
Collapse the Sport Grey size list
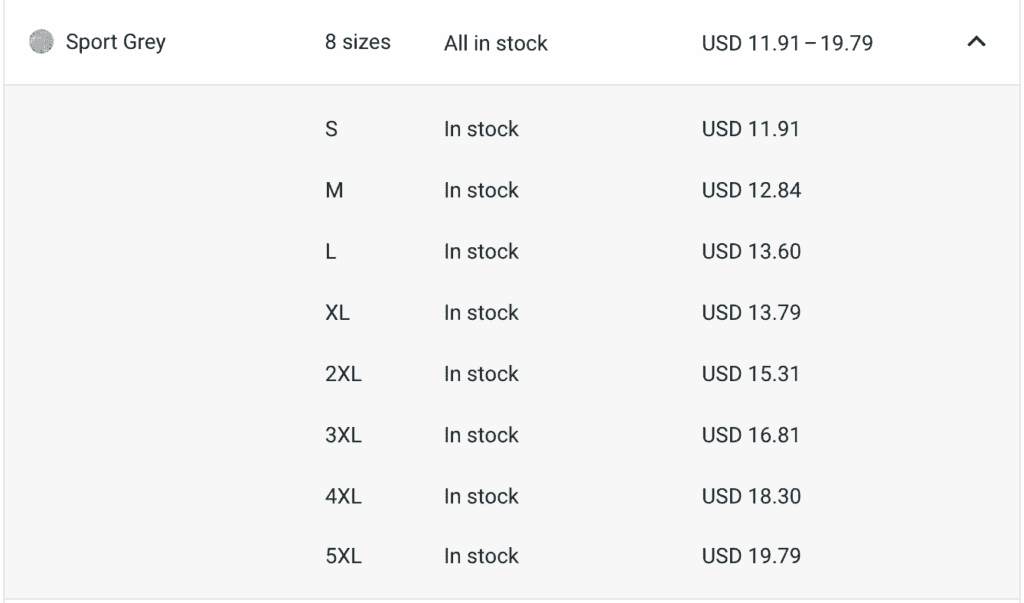pyautogui.click(x=976, y=42)
